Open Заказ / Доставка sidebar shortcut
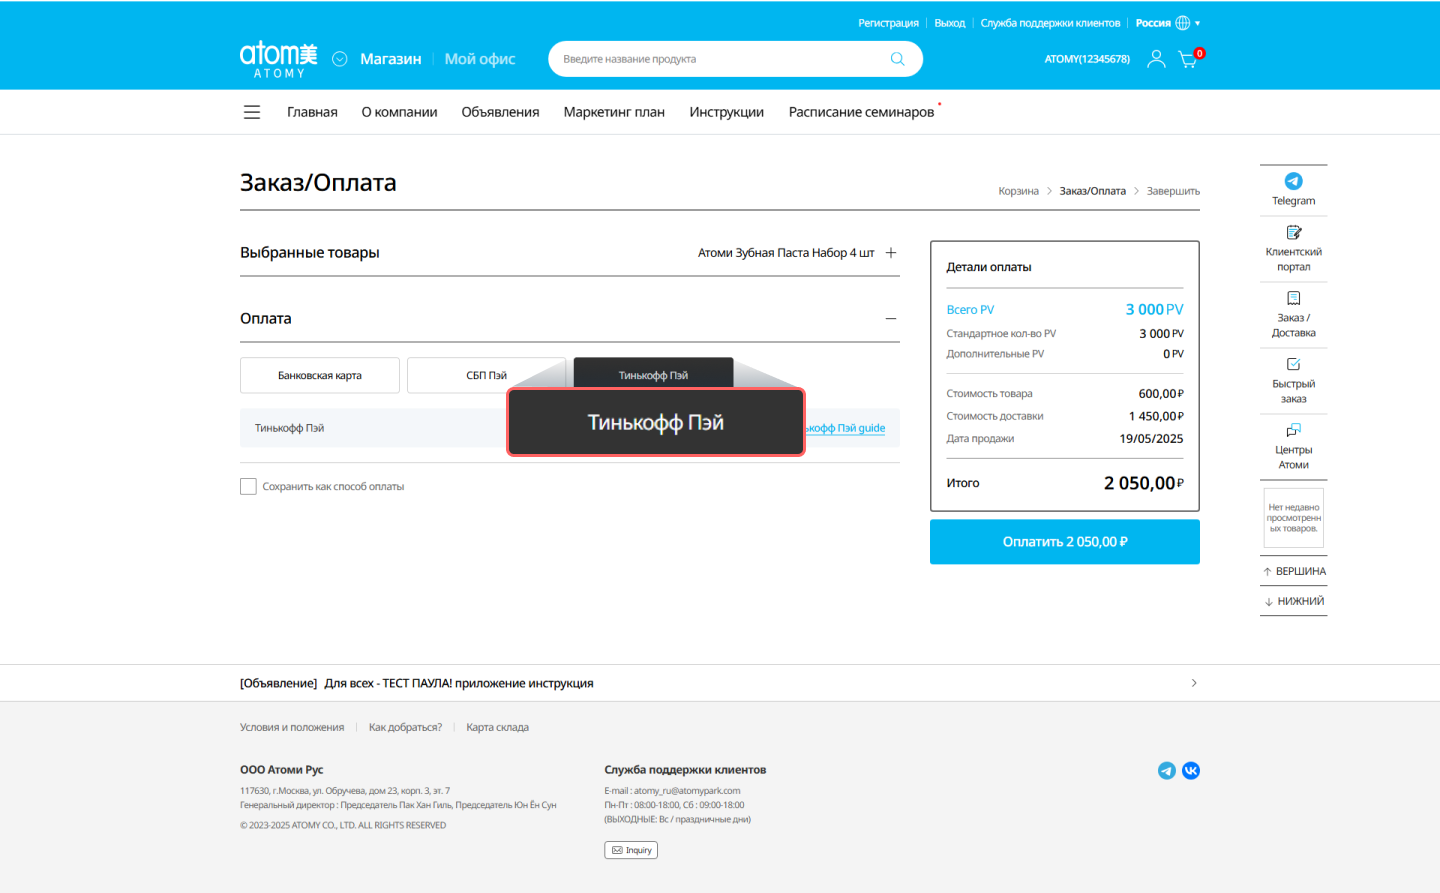The image size is (1440, 893). click(x=1293, y=315)
